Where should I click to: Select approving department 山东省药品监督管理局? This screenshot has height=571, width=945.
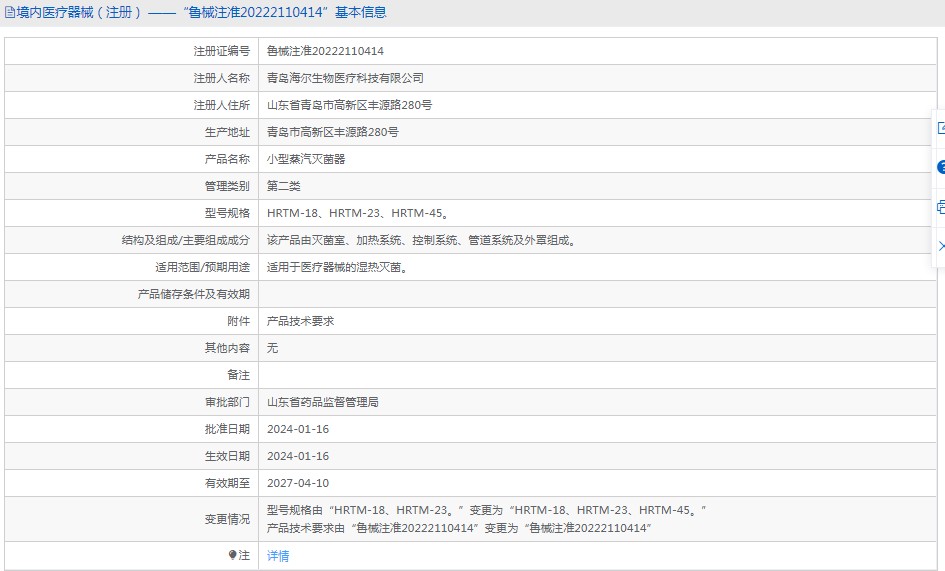click(322, 402)
